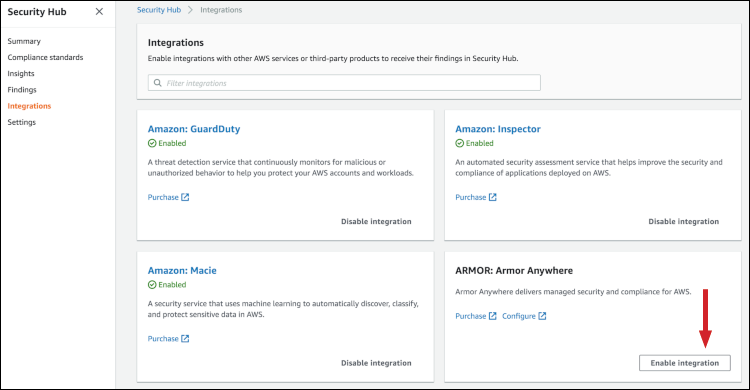Click the breadcrumb chevron separator
This screenshot has height=390, width=750.
(x=190, y=10)
